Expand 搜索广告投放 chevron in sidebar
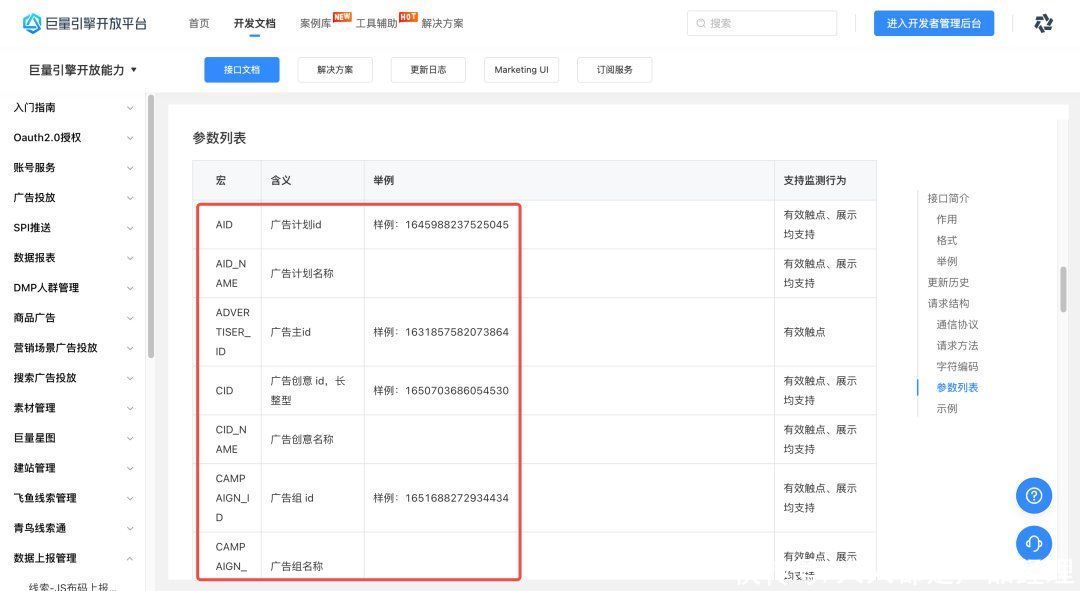 [130, 378]
